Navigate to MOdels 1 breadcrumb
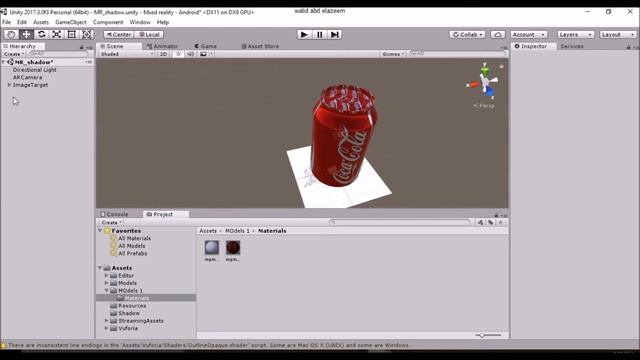The height and width of the screenshot is (360, 640). [237, 231]
